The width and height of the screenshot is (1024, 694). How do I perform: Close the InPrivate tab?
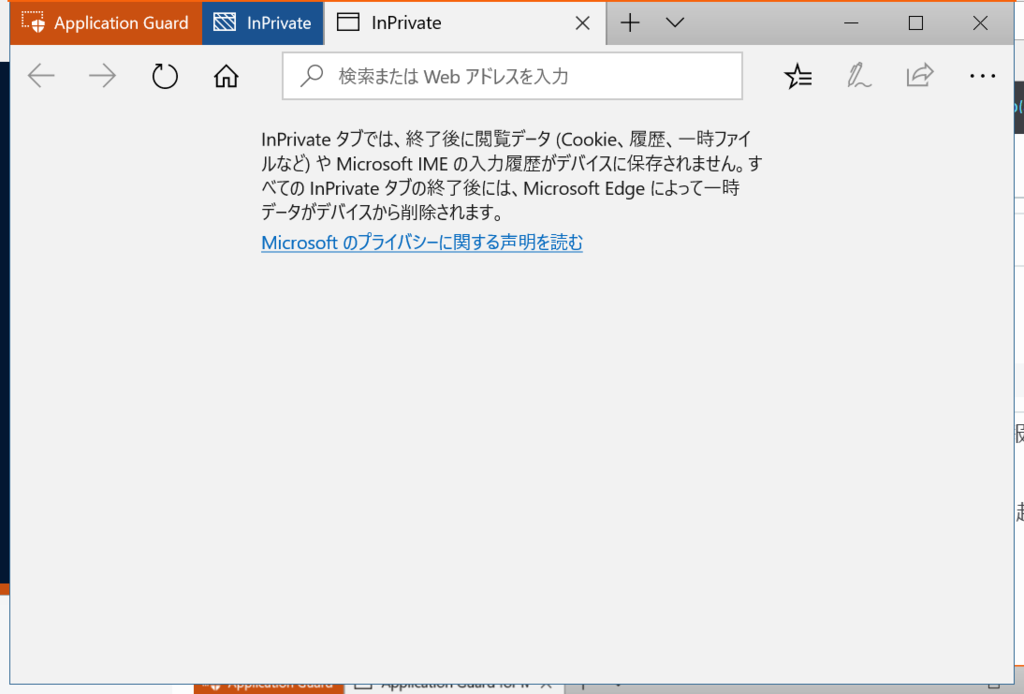pos(583,24)
